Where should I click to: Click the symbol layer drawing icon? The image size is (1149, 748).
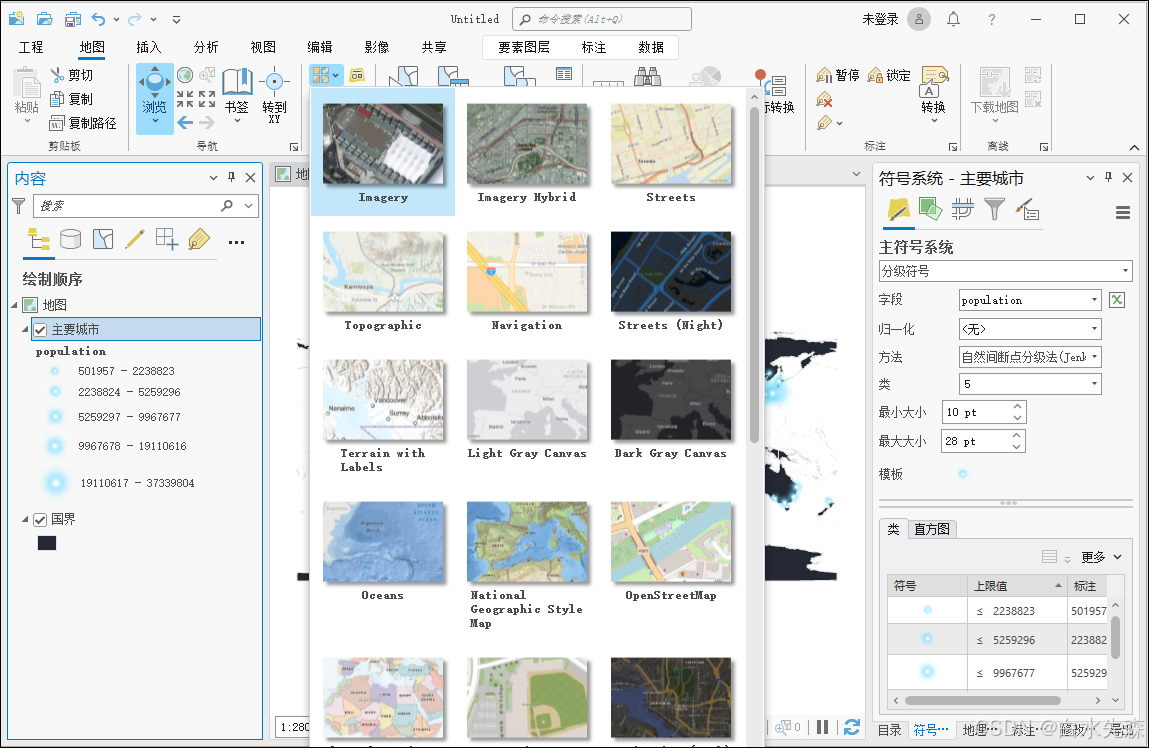point(962,210)
